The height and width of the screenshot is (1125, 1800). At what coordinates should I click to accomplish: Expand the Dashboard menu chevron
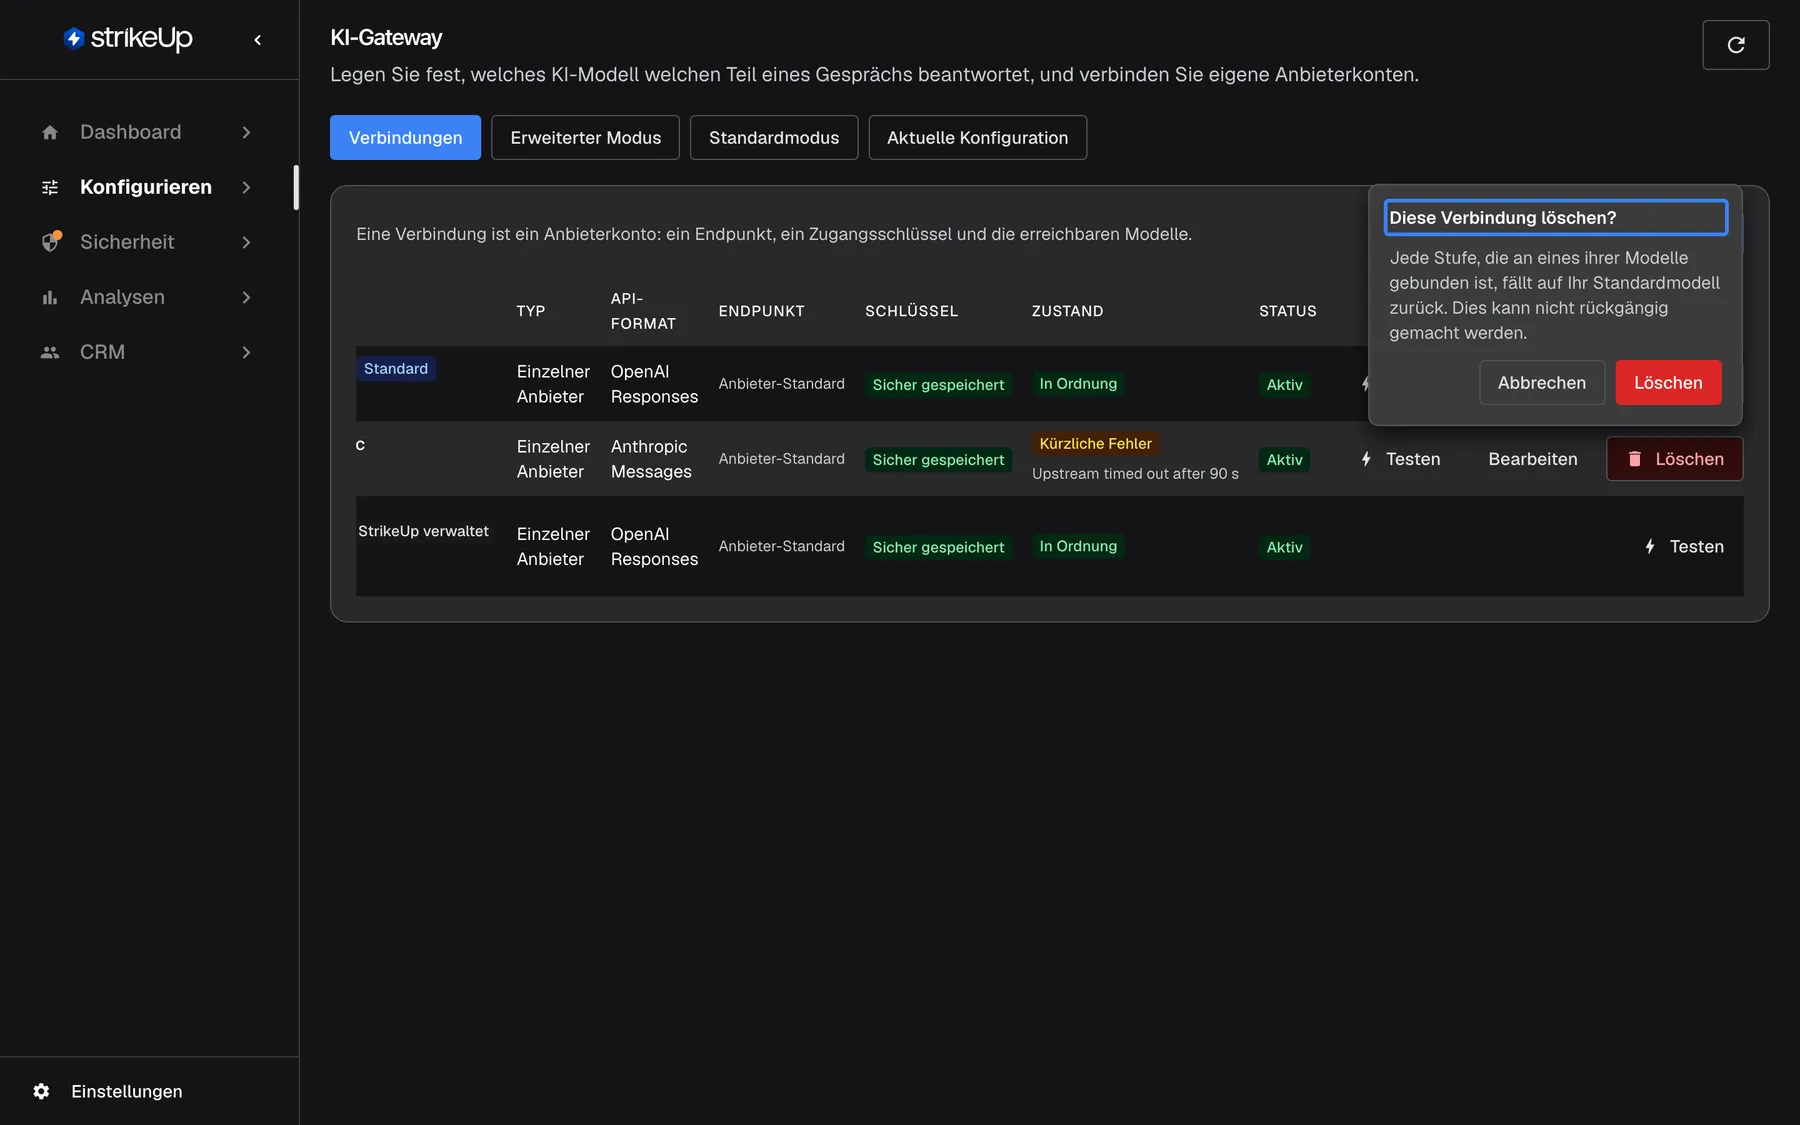point(246,132)
